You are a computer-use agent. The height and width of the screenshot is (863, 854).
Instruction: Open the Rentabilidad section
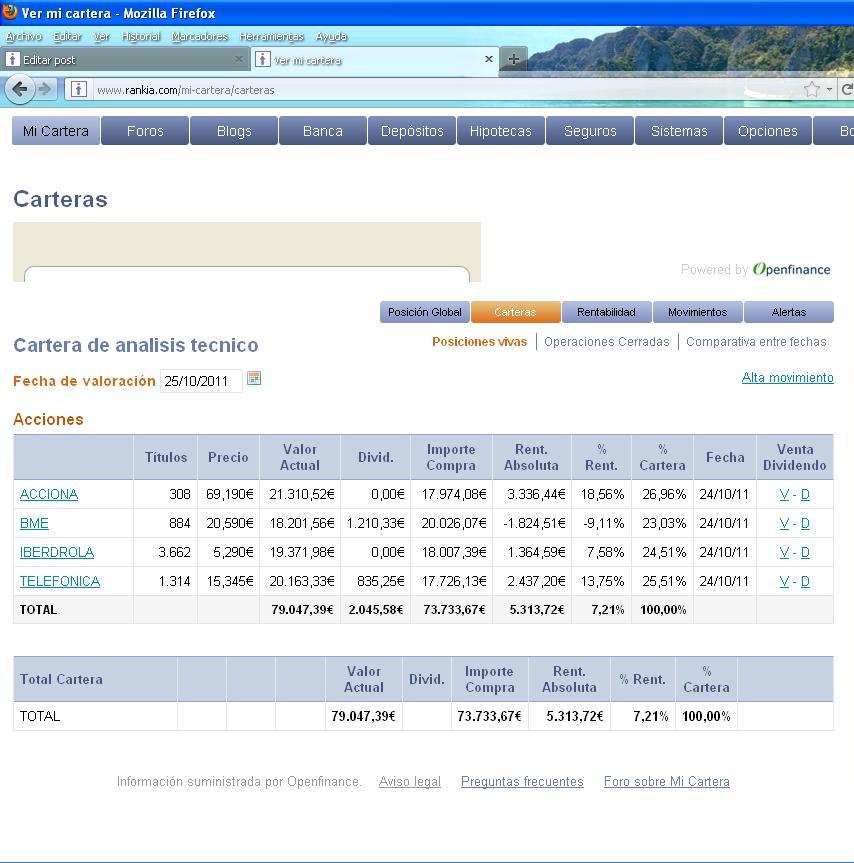click(x=606, y=312)
